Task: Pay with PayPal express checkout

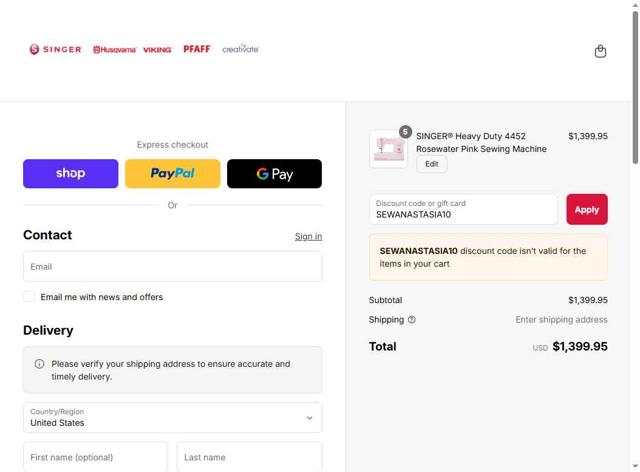Action: 173,174
